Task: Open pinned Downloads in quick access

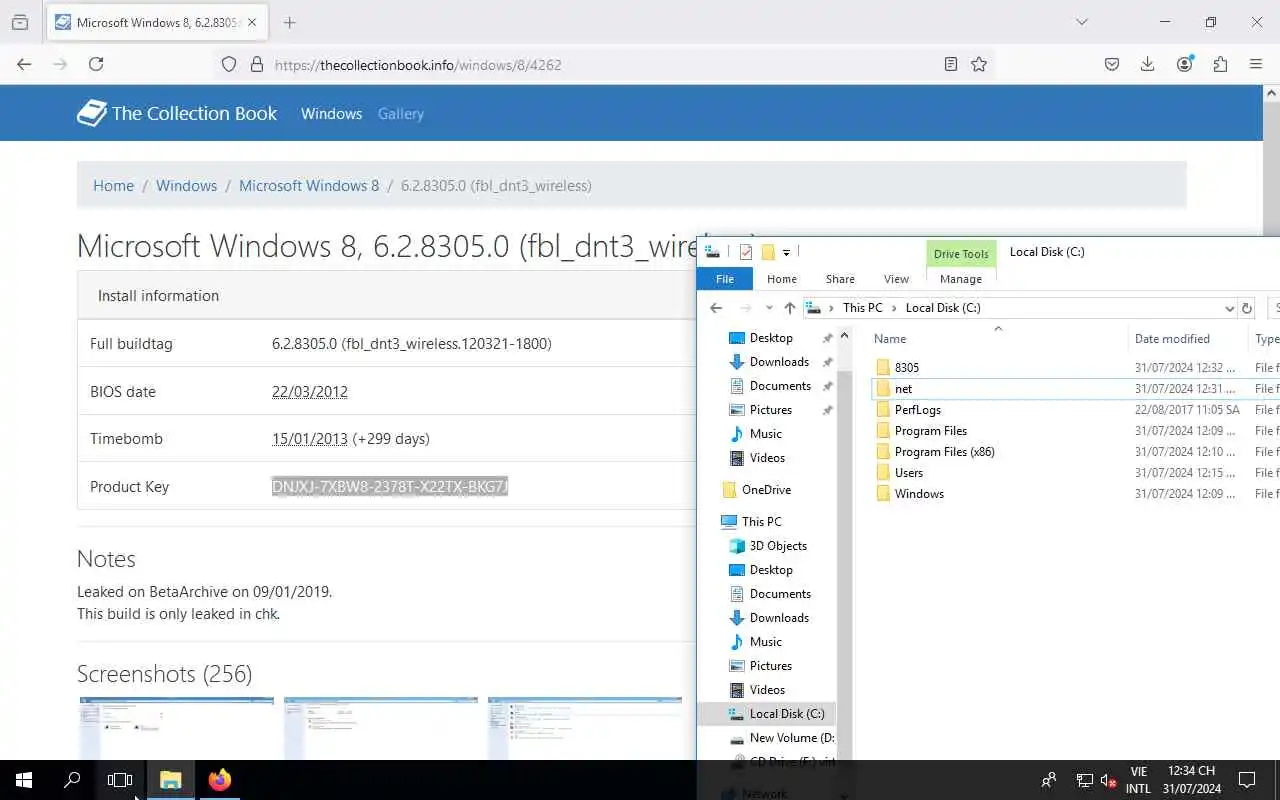Action: (x=779, y=362)
